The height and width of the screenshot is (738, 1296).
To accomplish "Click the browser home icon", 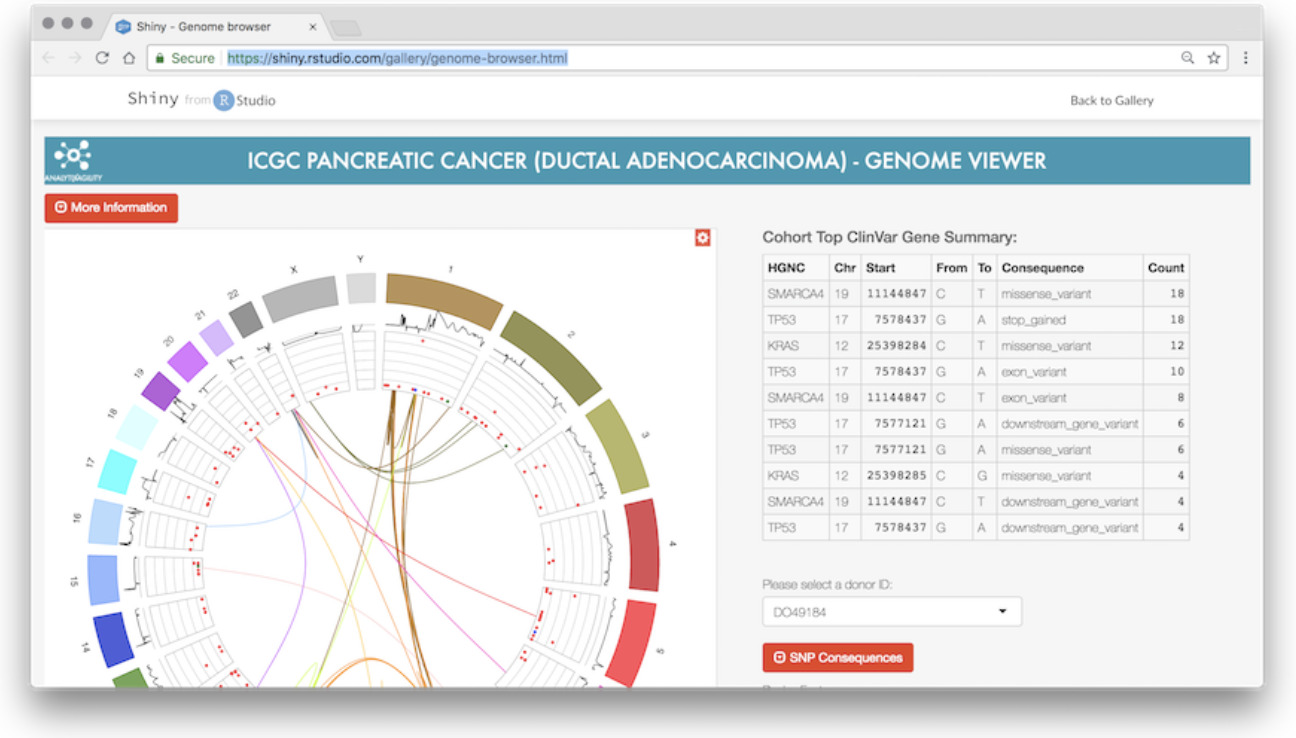I will click(129, 58).
